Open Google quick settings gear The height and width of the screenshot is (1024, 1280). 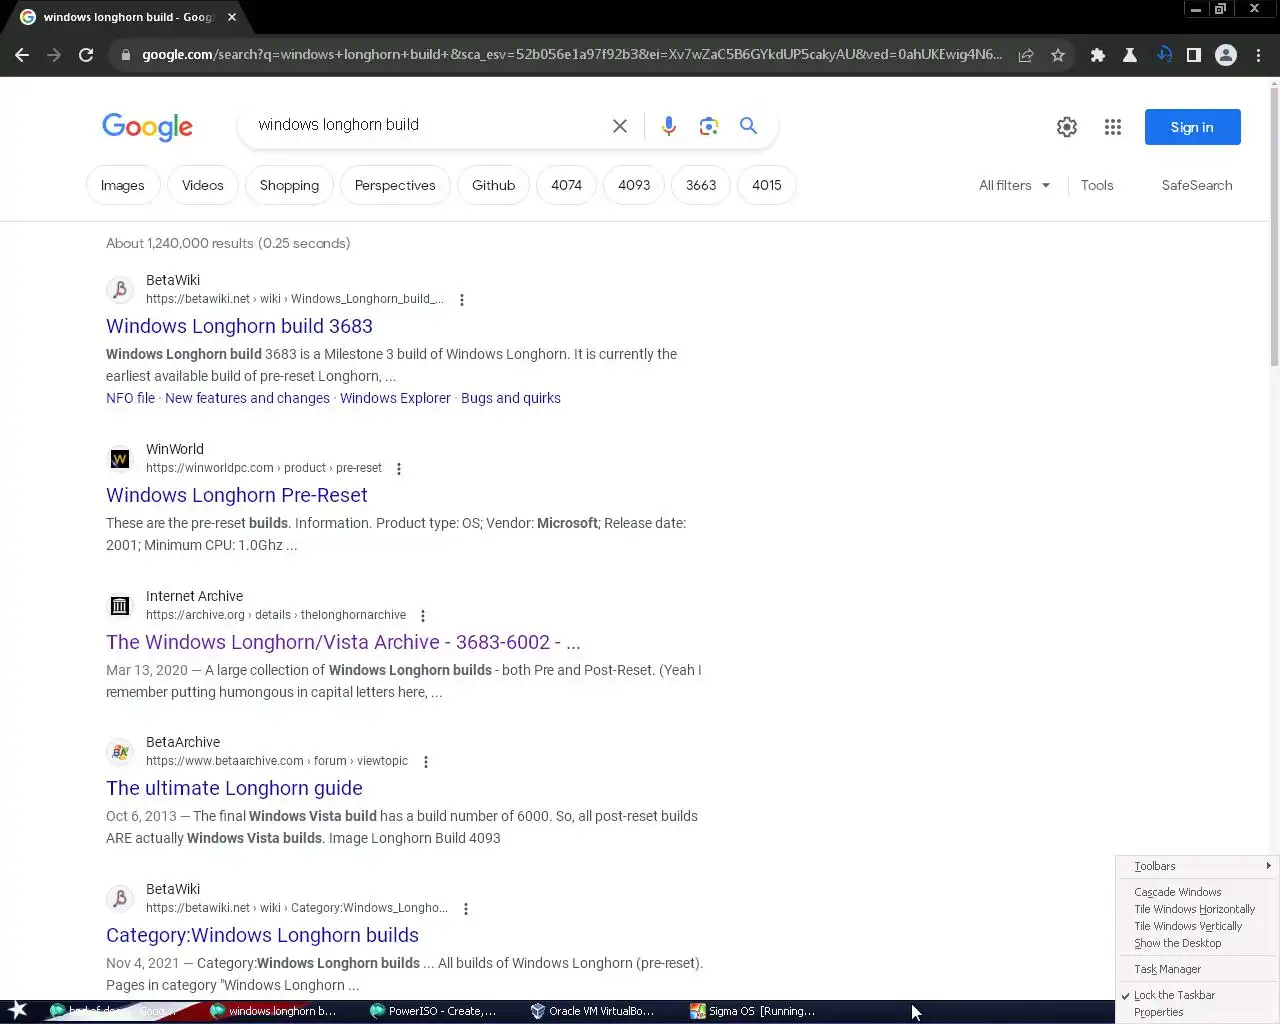[x=1067, y=127]
